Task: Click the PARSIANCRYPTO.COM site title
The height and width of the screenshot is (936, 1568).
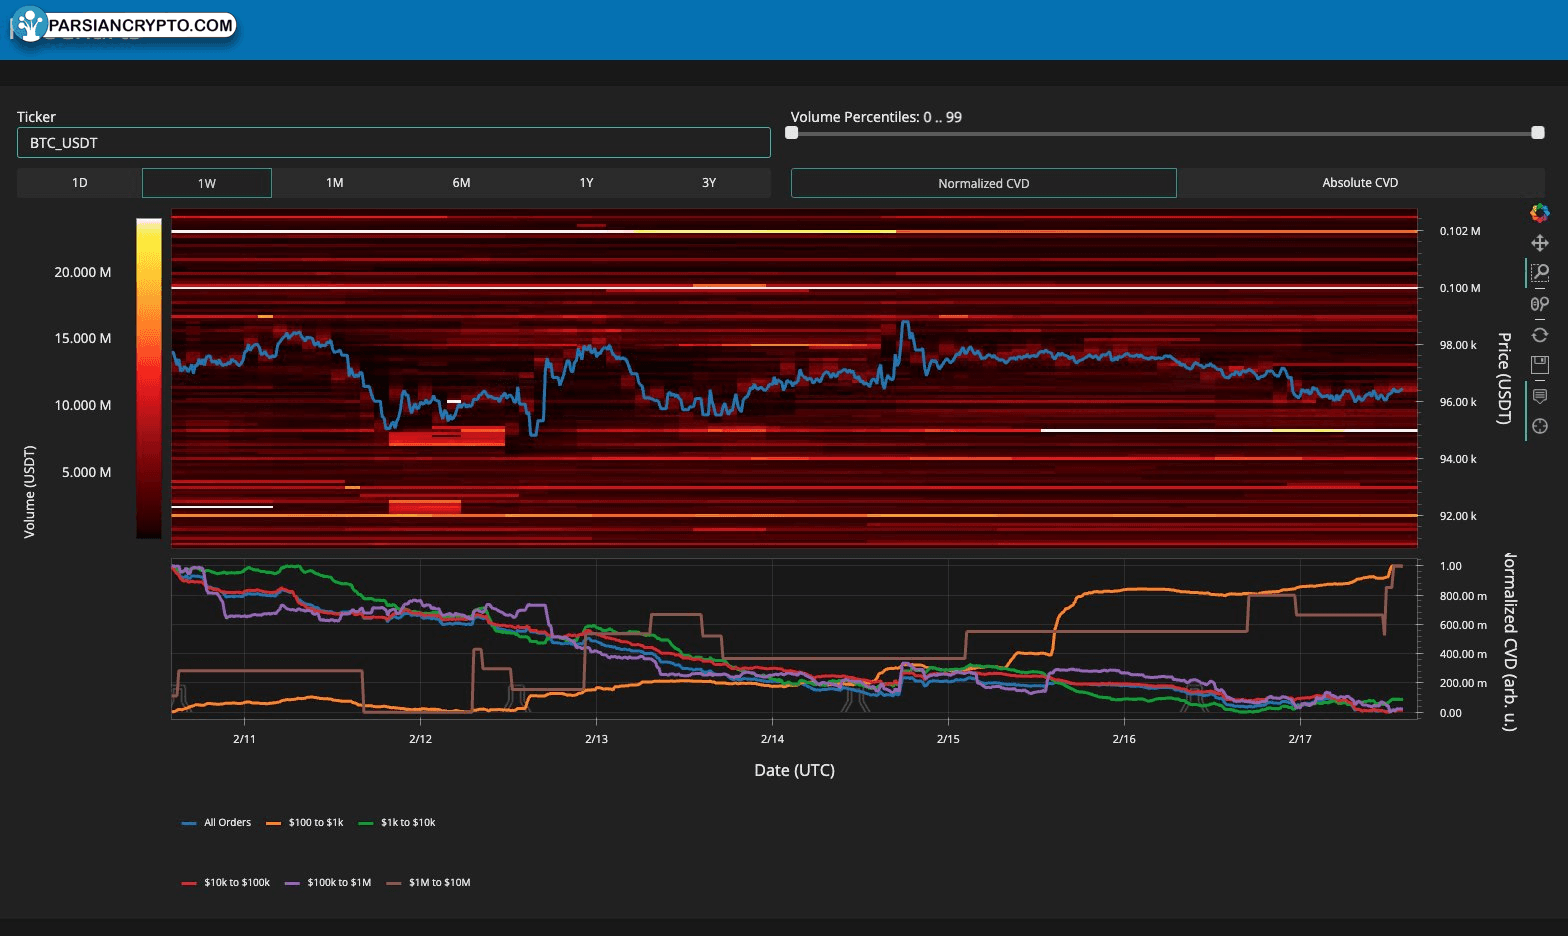Action: click(141, 25)
